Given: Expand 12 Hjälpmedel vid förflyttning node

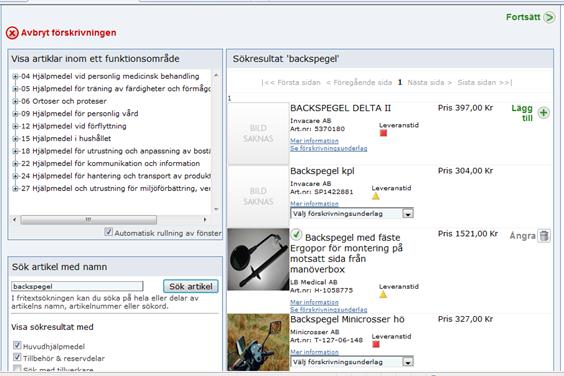Looking at the screenshot, I should point(15,126).
